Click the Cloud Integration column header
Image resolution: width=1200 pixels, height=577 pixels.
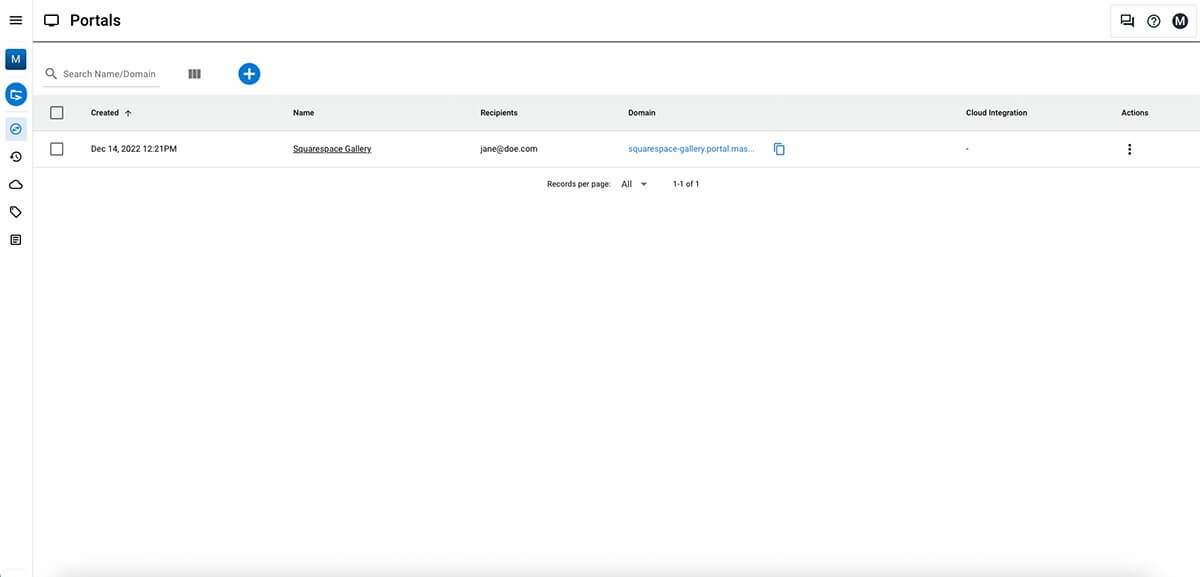(996, 113)
